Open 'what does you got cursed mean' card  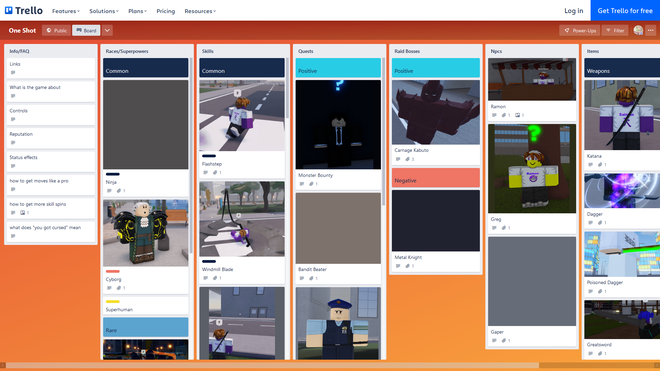click(51, 232)
